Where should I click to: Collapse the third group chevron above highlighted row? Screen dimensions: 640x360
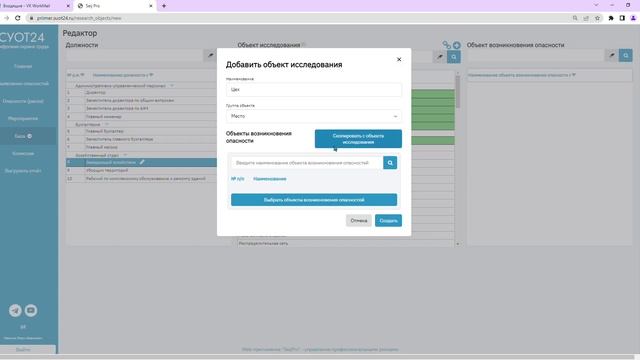click(x=125, y=155)
